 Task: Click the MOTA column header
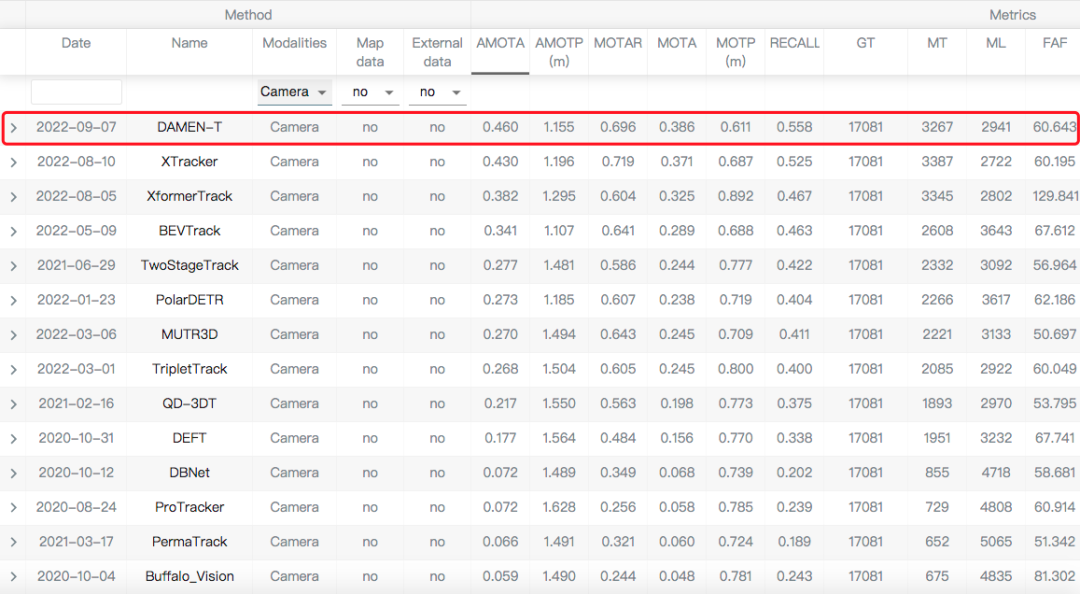coord(676,44)
